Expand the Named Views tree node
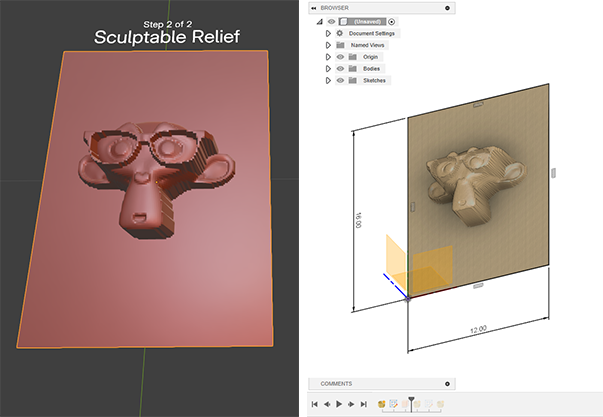Image resolution: width=603 pixels, height=417 pixels. pyautogui.click(x=328, y=45)
